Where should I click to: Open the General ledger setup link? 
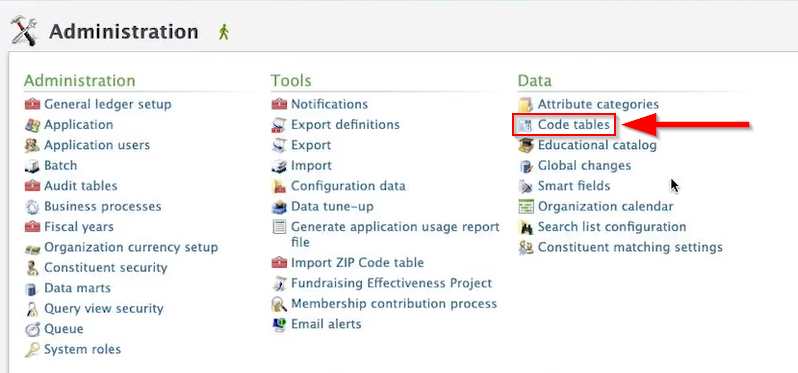(107, 104)
